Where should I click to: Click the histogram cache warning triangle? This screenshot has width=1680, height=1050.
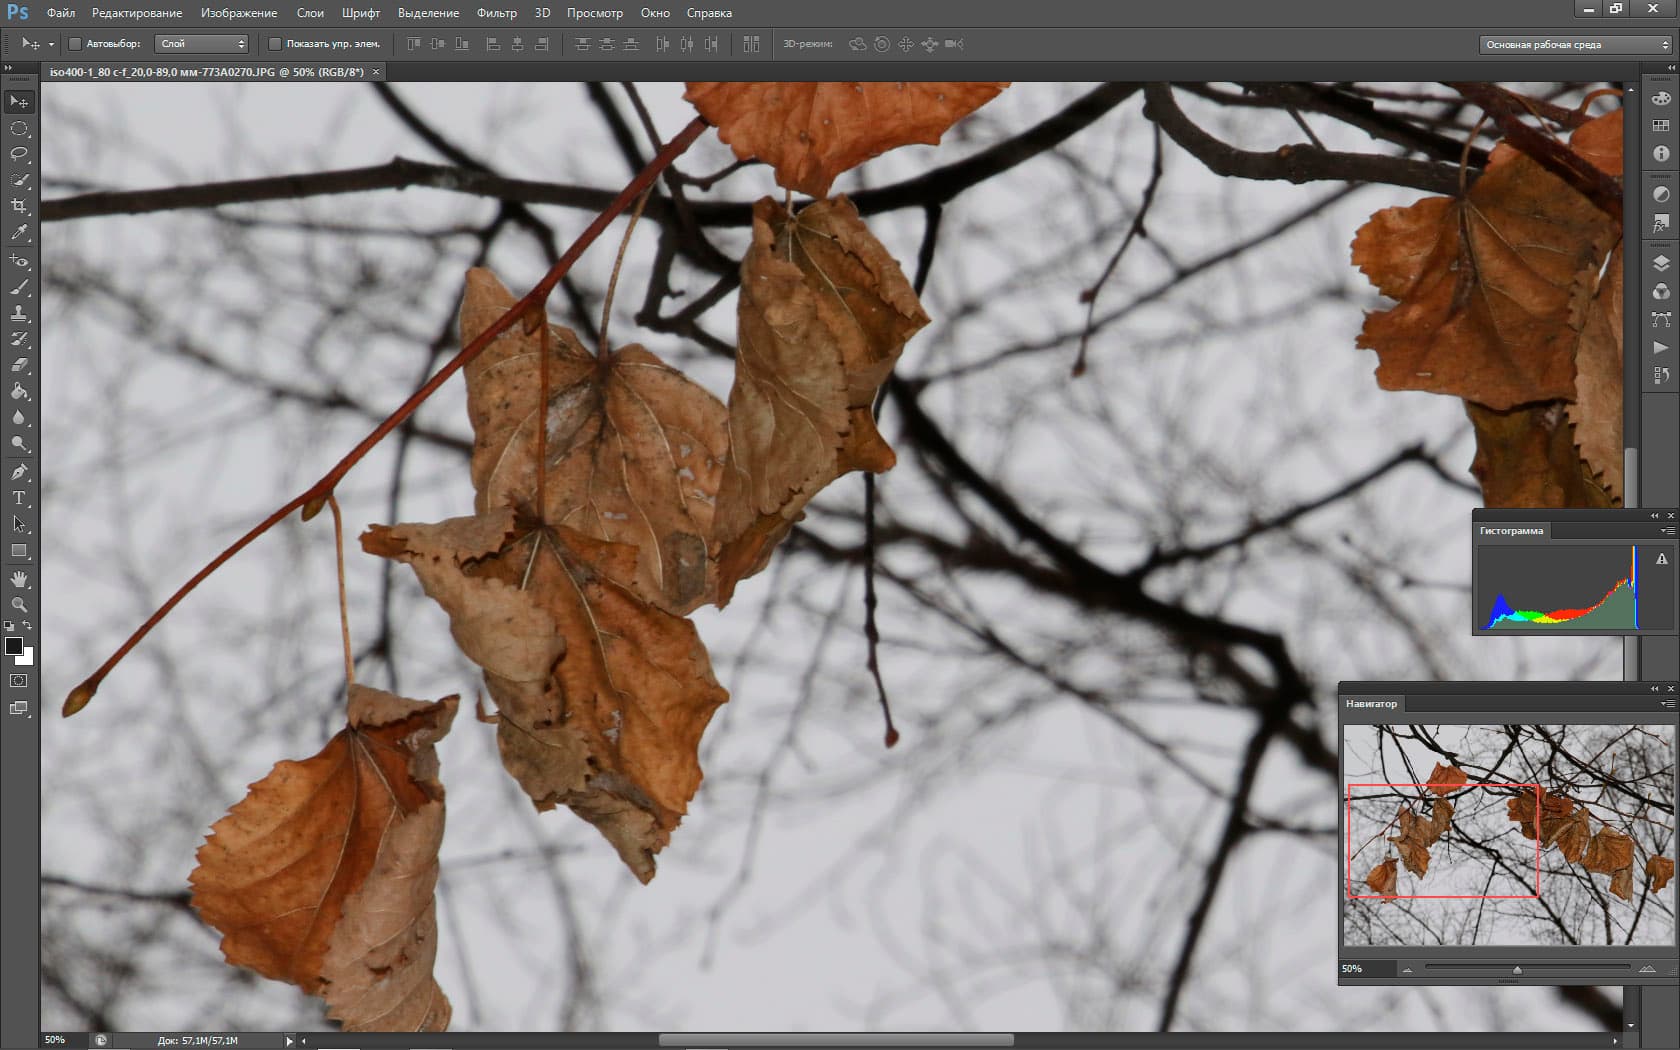pyautogui.click(x=1662, y=559)
